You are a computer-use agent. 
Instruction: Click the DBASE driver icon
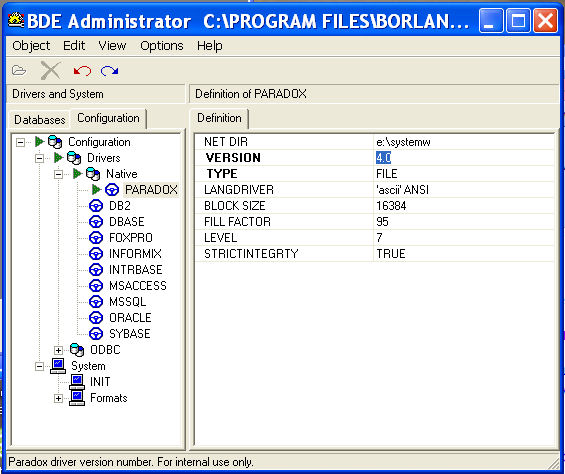(x=96, y=222)
